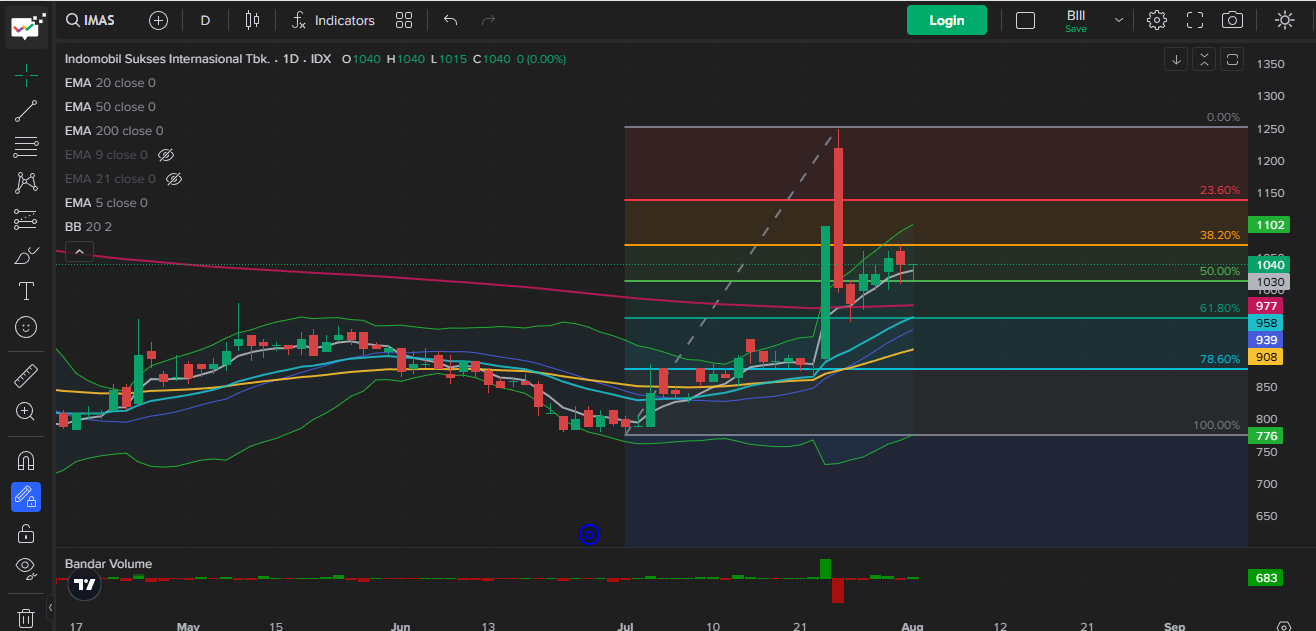Open the candlestick chart style menu

tap(252, 20)
